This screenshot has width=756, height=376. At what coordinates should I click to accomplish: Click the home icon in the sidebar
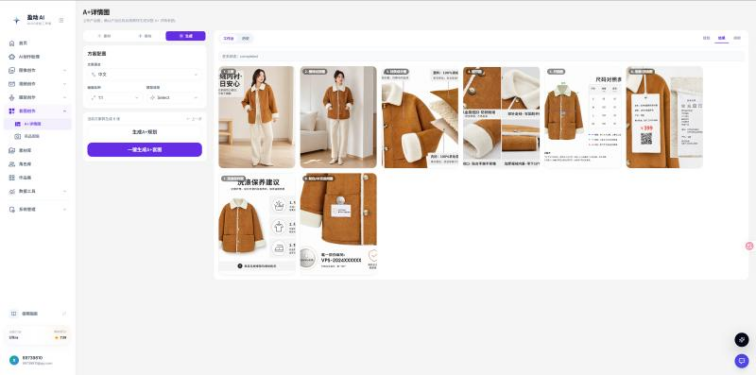click(x=12, y=43)
